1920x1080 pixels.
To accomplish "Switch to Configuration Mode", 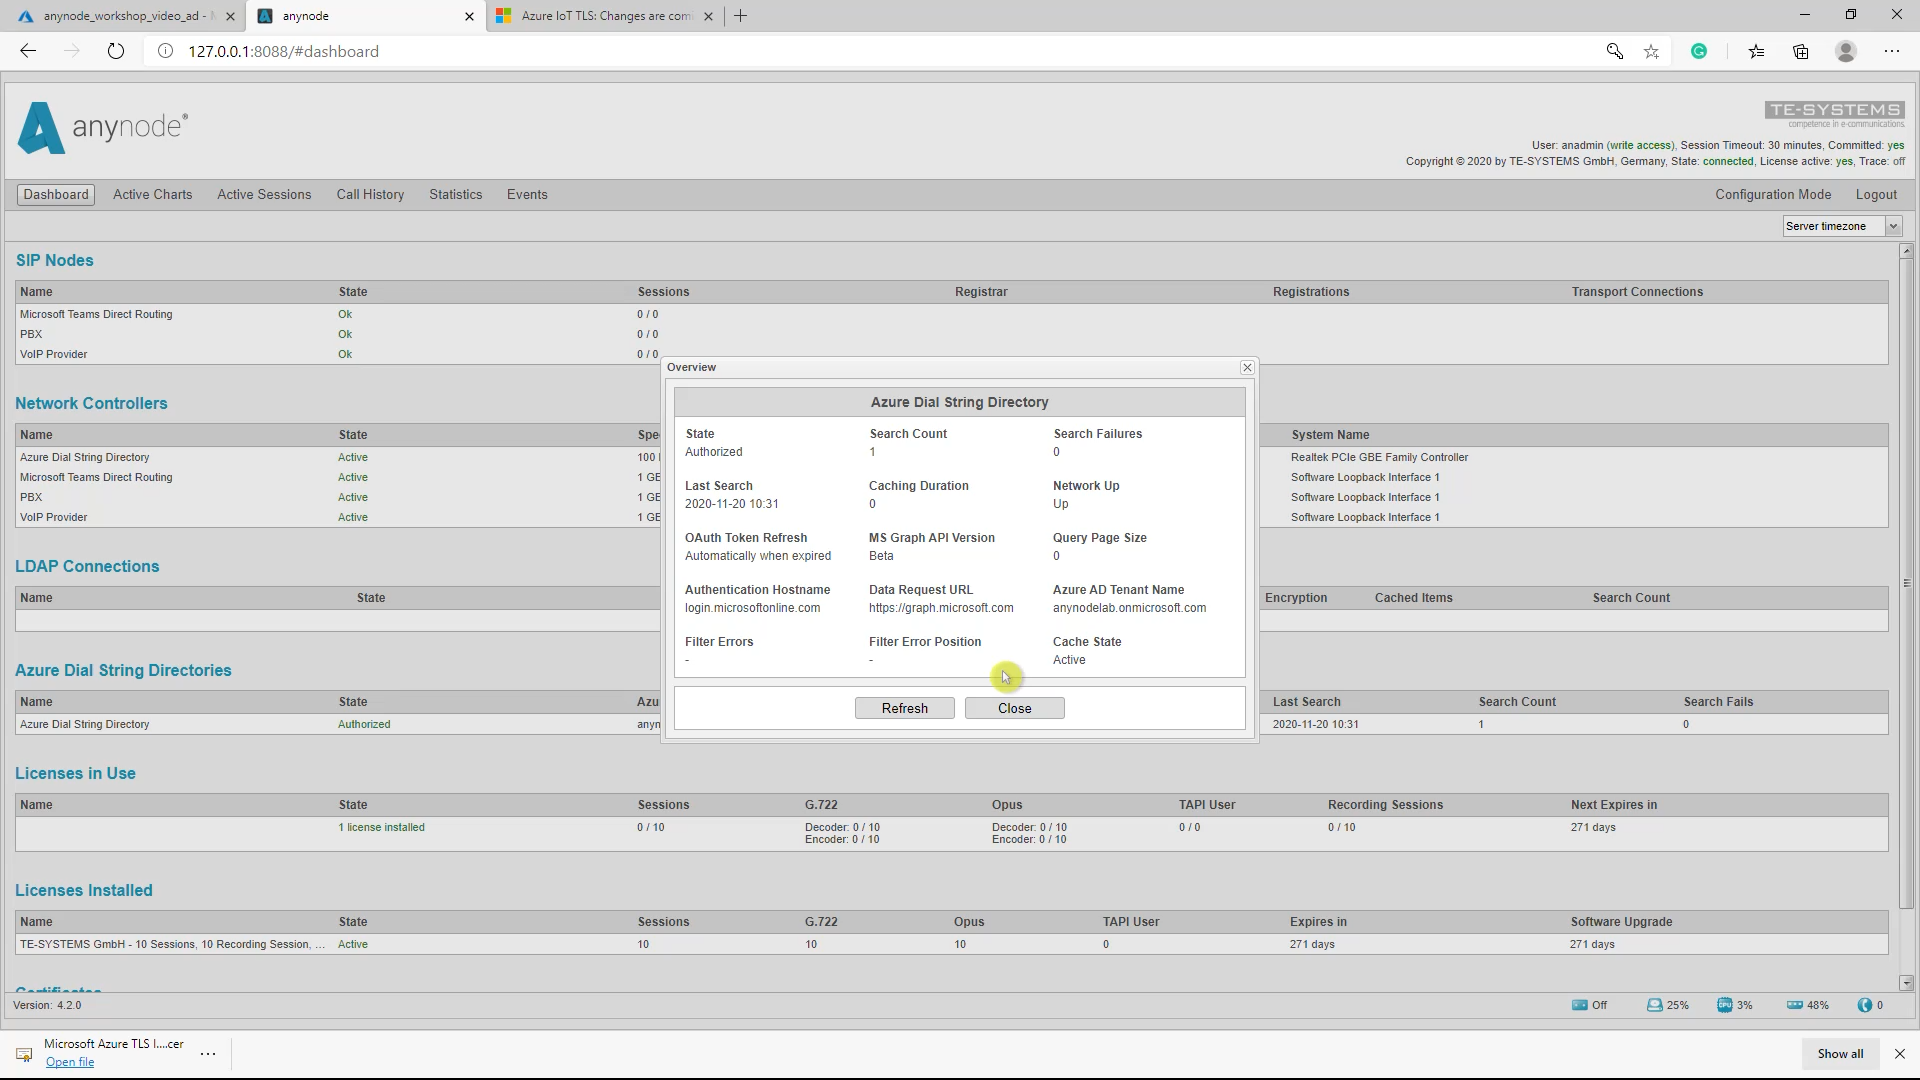I will (1773, 194).
